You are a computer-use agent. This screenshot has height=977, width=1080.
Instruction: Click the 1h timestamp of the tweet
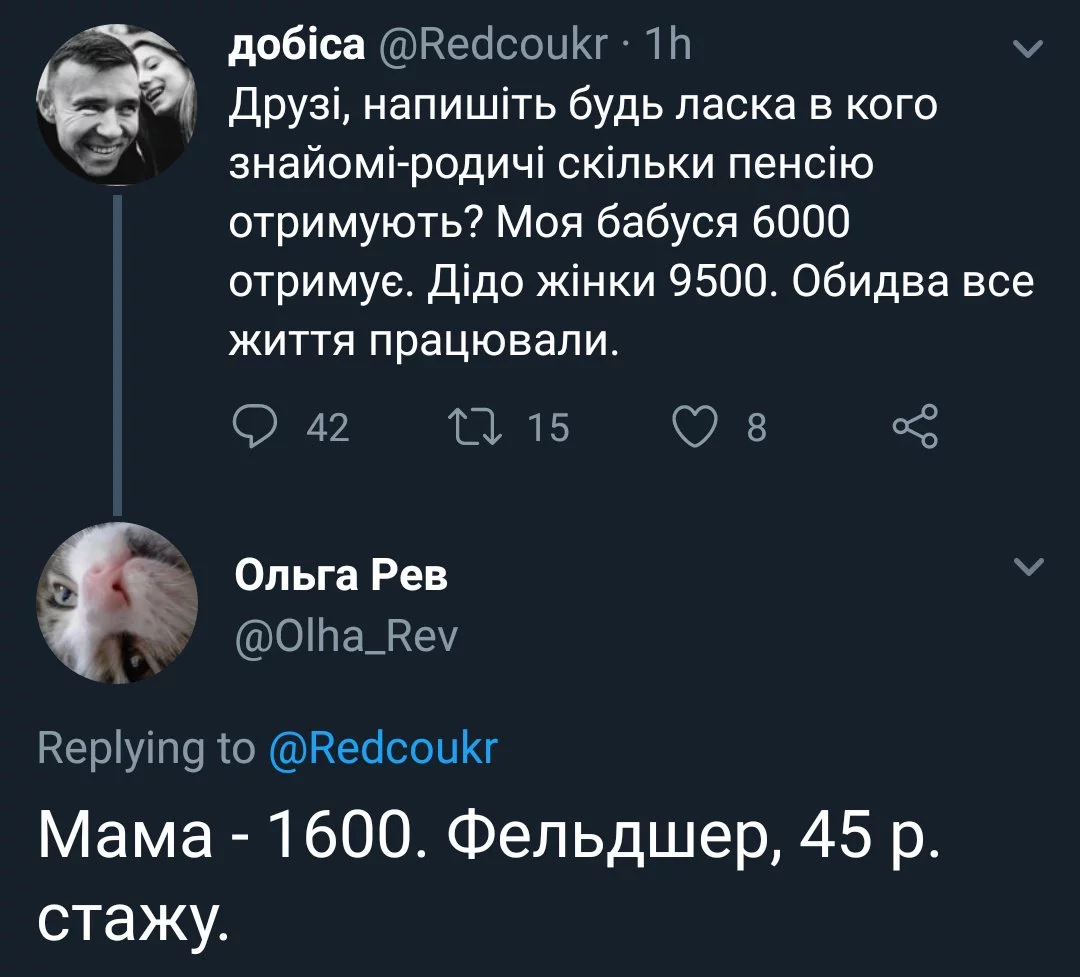pyautogui.click(x=668, y=46)
